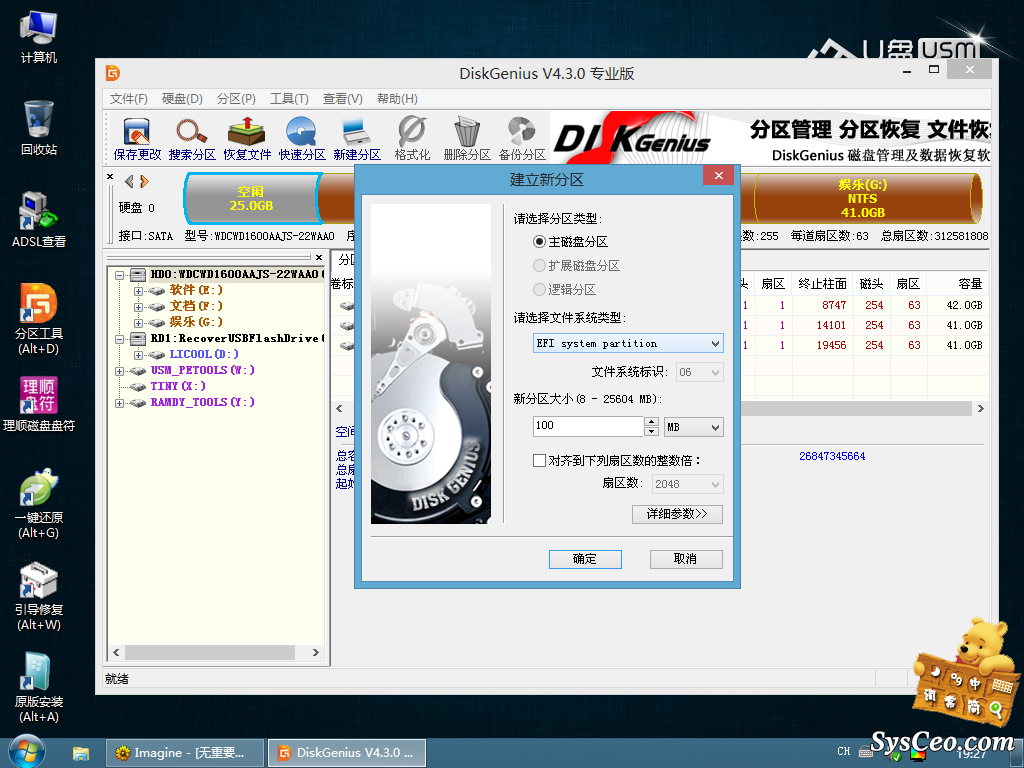1024x768 pixels.
Task: Go to previous disk with left arrow
Action: (x=129, y=182)
